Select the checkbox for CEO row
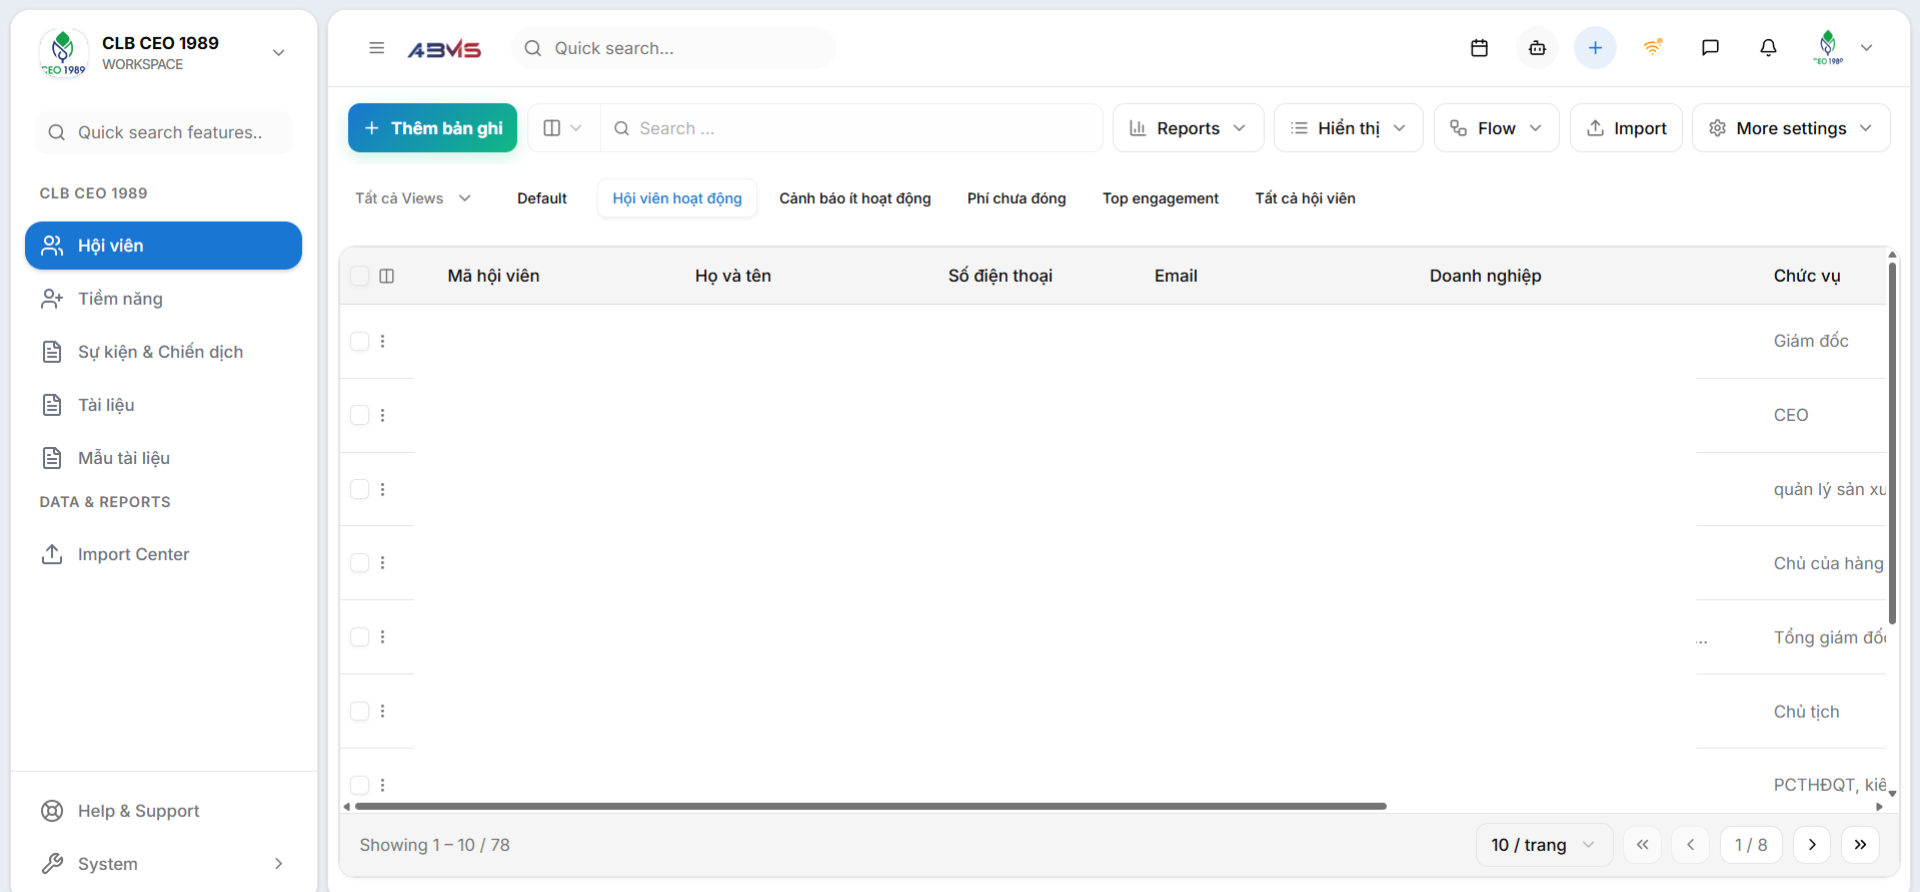Screen dimensions: 1920x892 tap(360, 415)
